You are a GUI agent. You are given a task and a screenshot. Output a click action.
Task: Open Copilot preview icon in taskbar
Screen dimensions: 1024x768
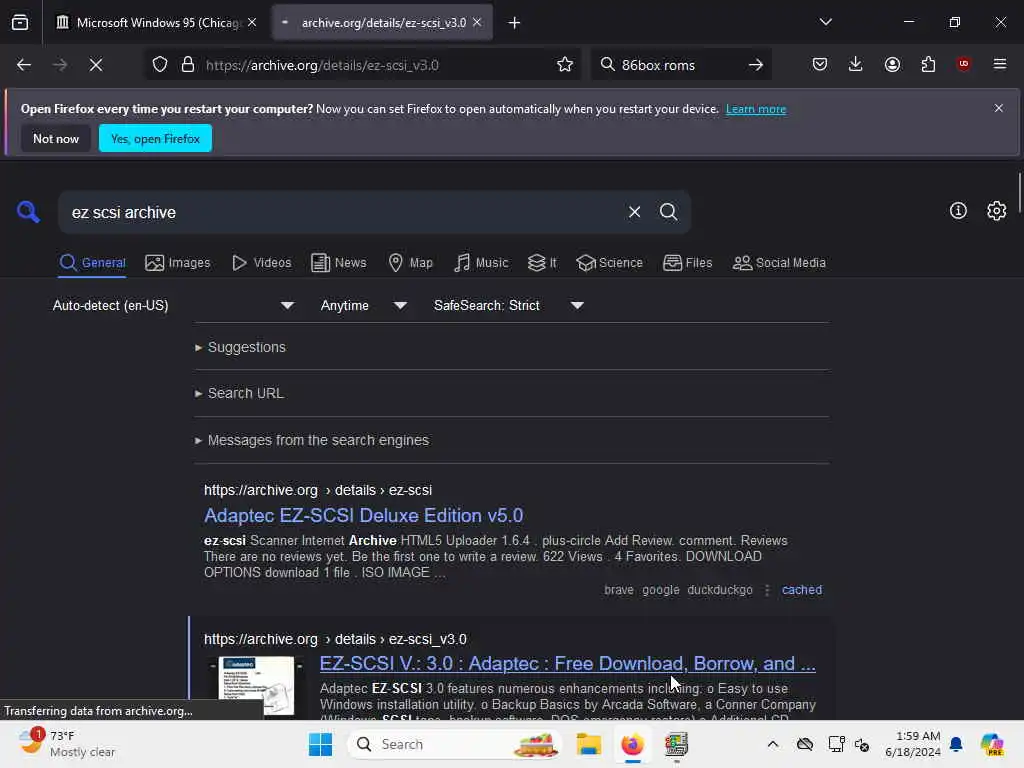tap(993, 744)
